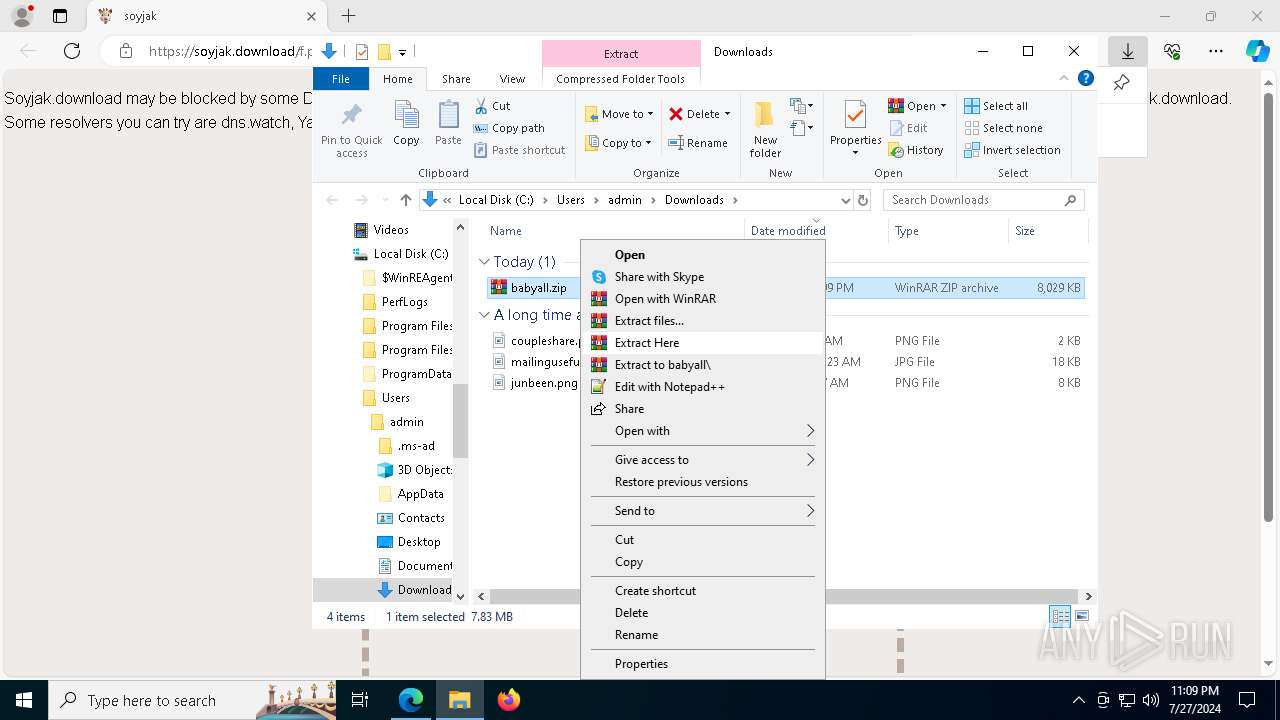Click New folder icon in ribbon
The height and width of the screenshot is (720, 1280).
click(x=765, y=129)
